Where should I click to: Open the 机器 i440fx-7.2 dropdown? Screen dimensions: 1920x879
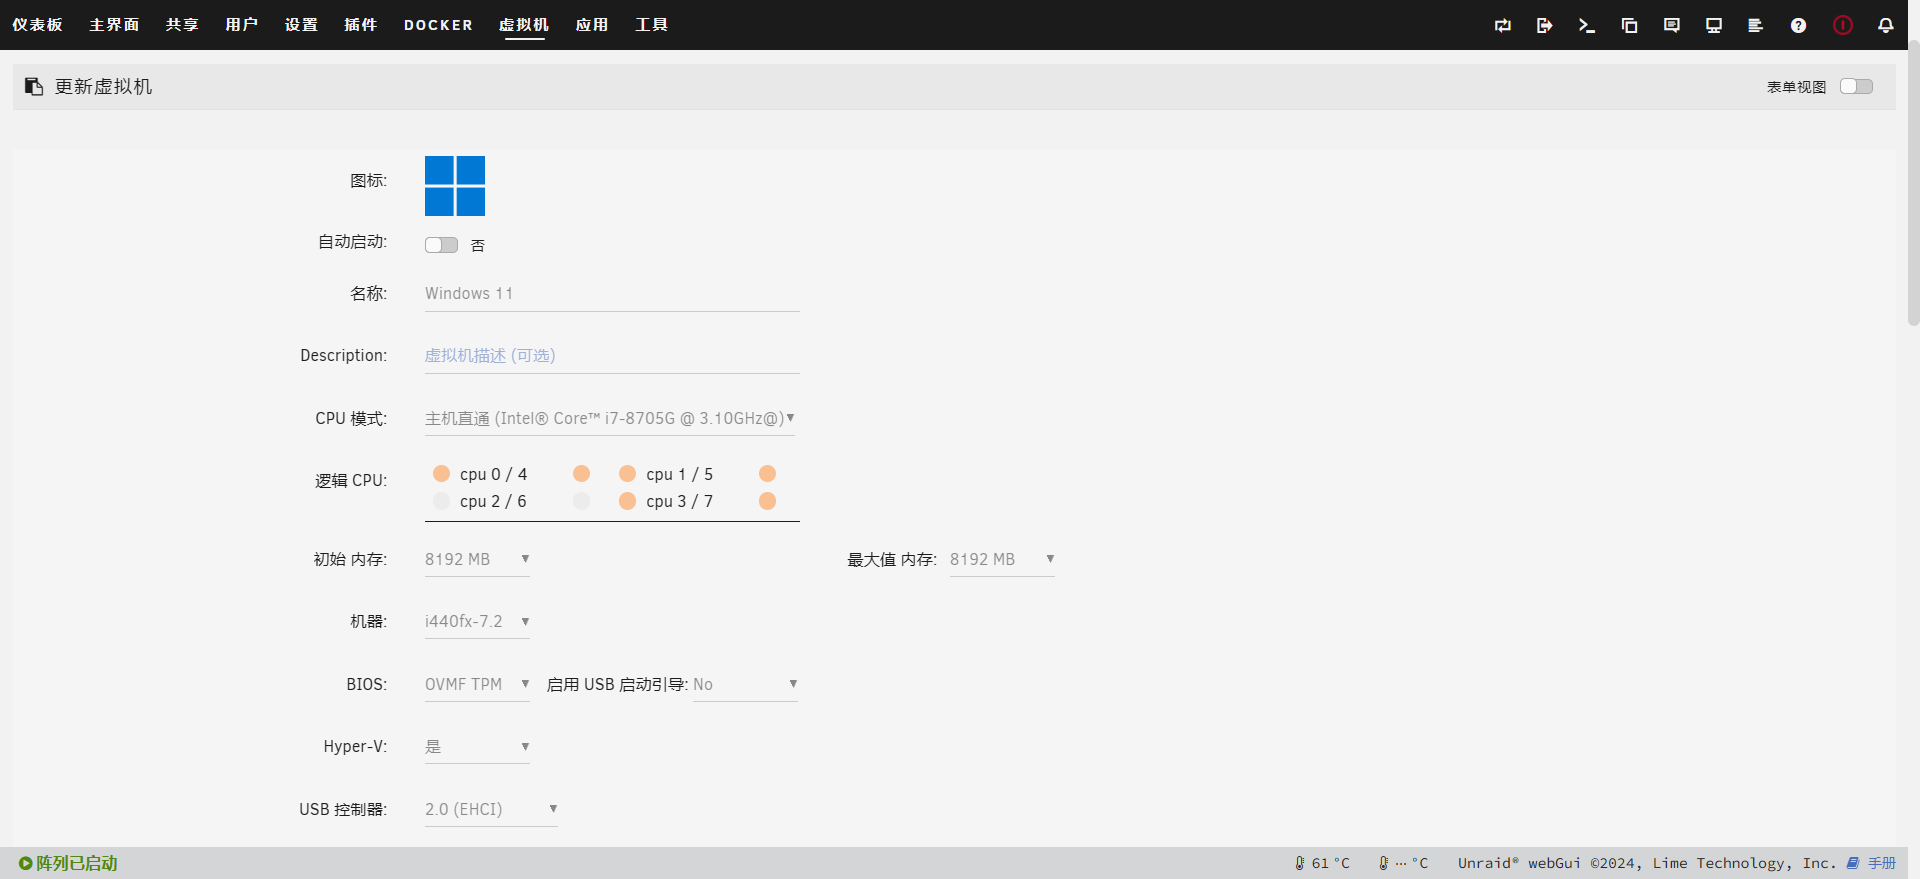(477, 622)
